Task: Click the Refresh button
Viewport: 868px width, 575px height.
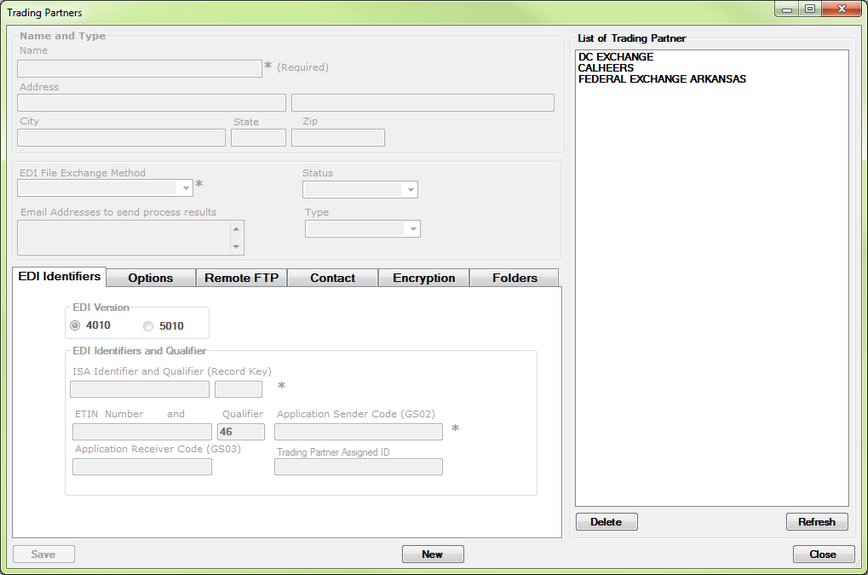Action: [x=816, y=522]
